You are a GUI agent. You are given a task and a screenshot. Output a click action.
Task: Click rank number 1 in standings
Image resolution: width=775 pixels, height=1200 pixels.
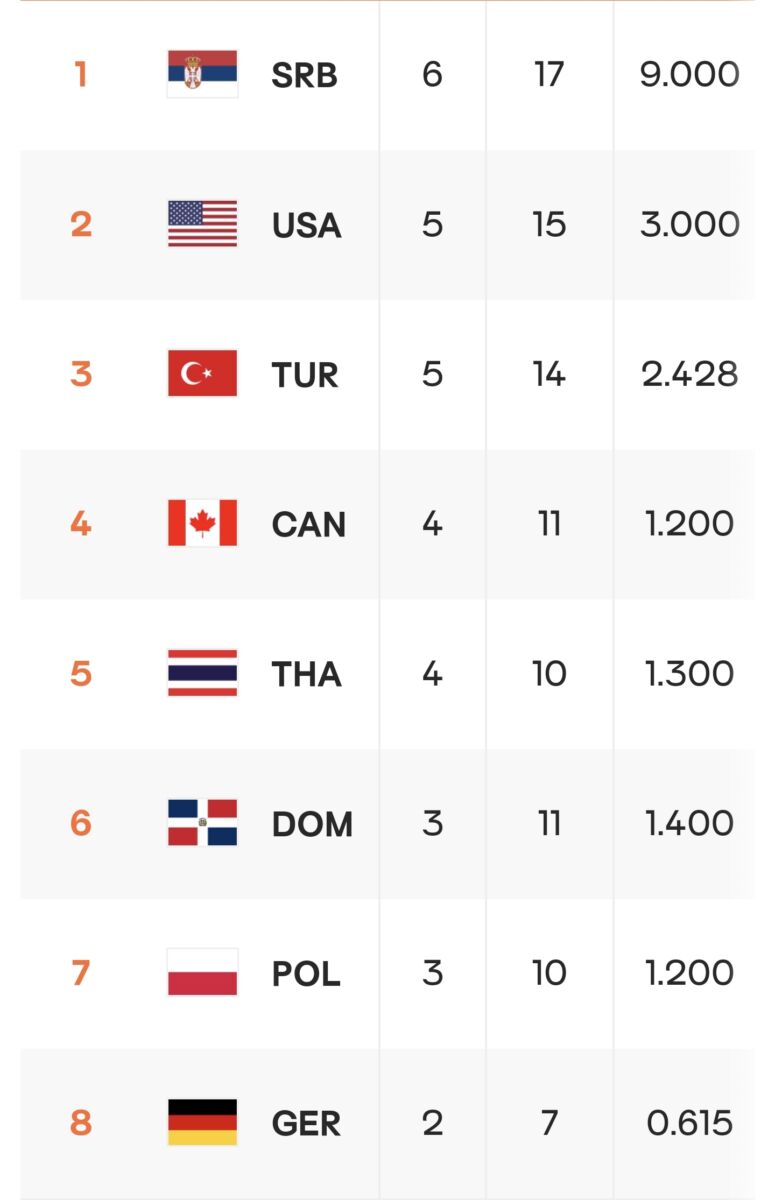click(x=81, y=75)
